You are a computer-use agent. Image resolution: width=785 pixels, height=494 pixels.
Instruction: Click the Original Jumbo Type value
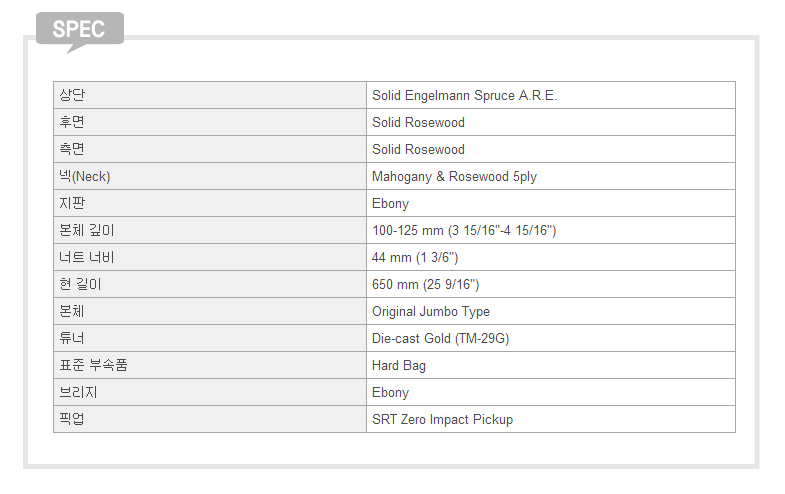[431, 312]
